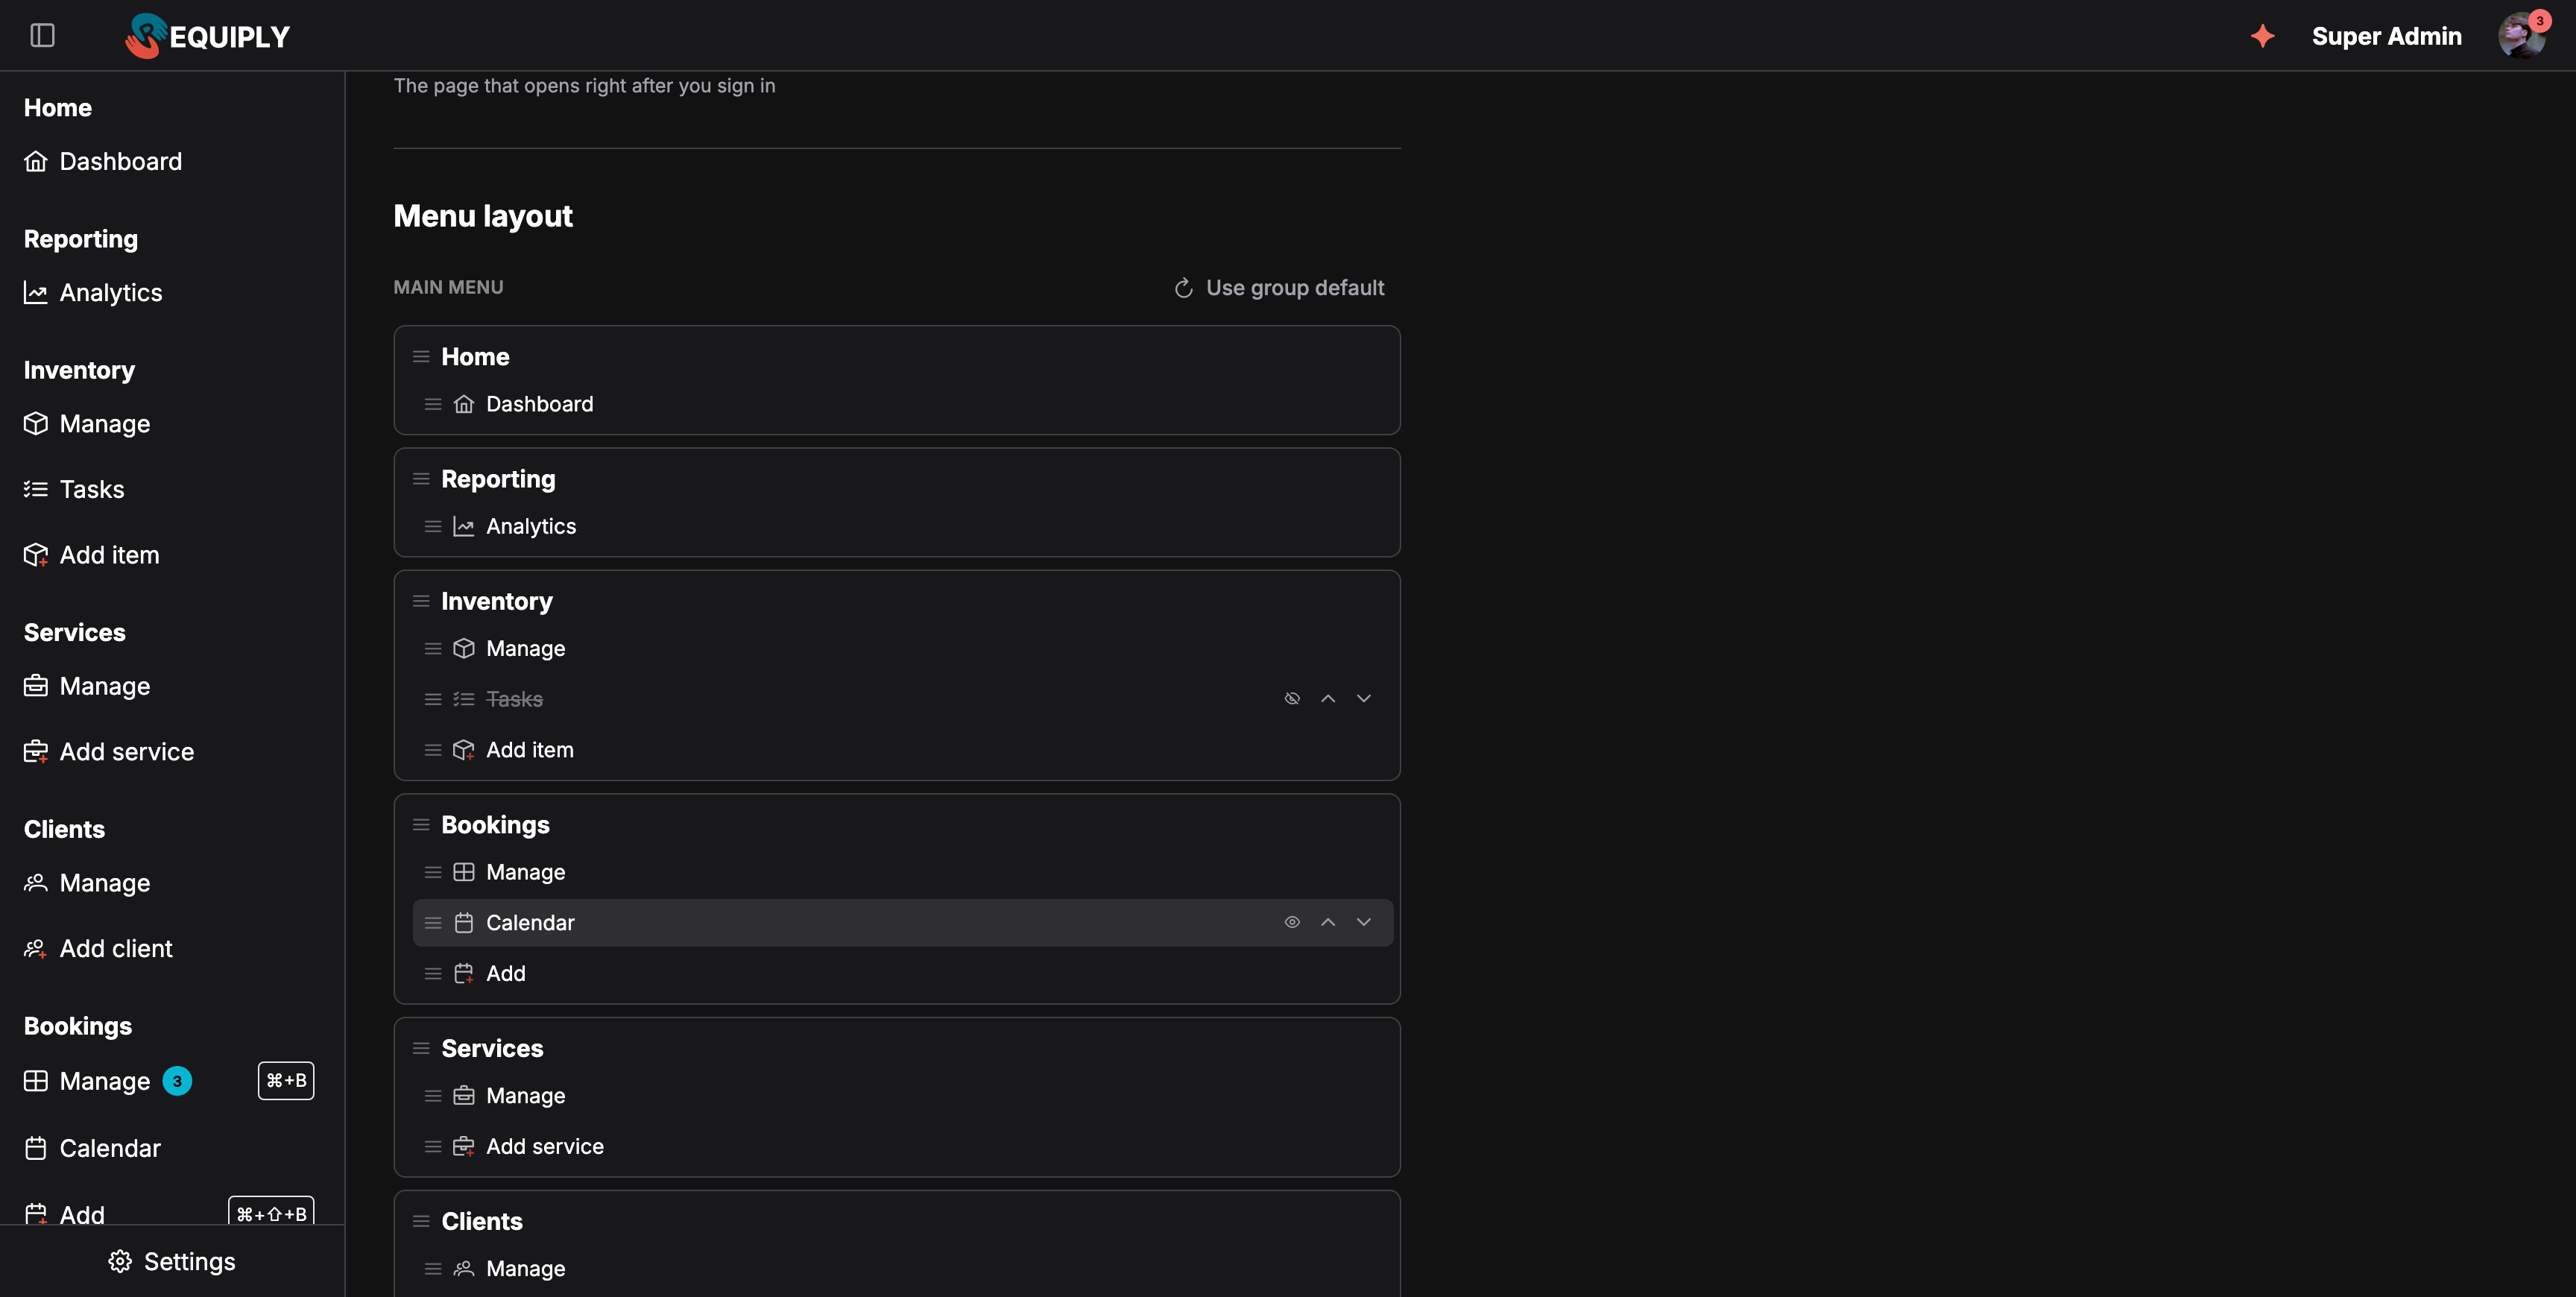Viewport: 2576px width, 1297px height.
Task: Click the drag handle for Reporting group
Action: [x=421, y=479]
